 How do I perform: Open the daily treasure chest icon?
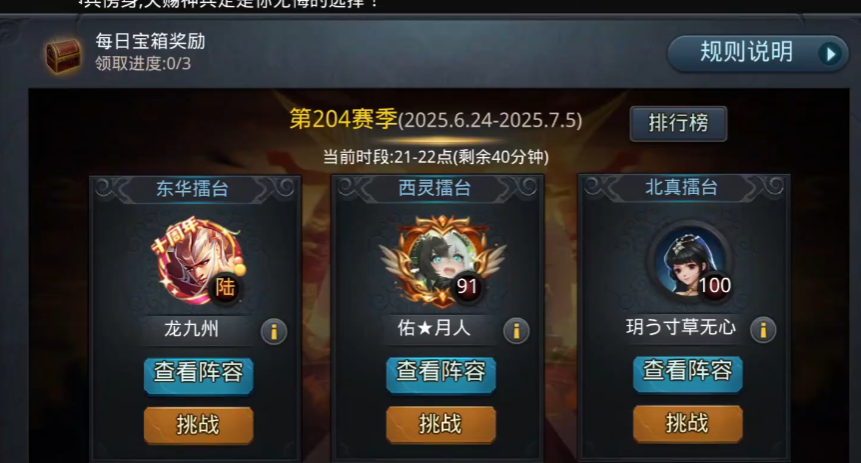(x=63, y=54)
